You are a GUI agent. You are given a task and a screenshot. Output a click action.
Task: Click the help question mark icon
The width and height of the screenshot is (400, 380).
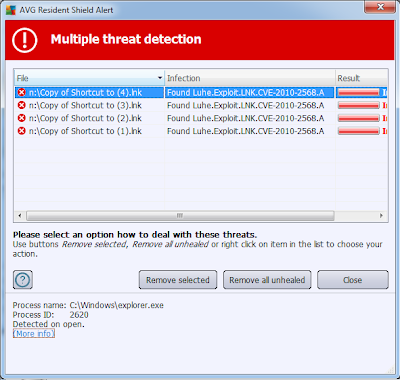point(23,280)
